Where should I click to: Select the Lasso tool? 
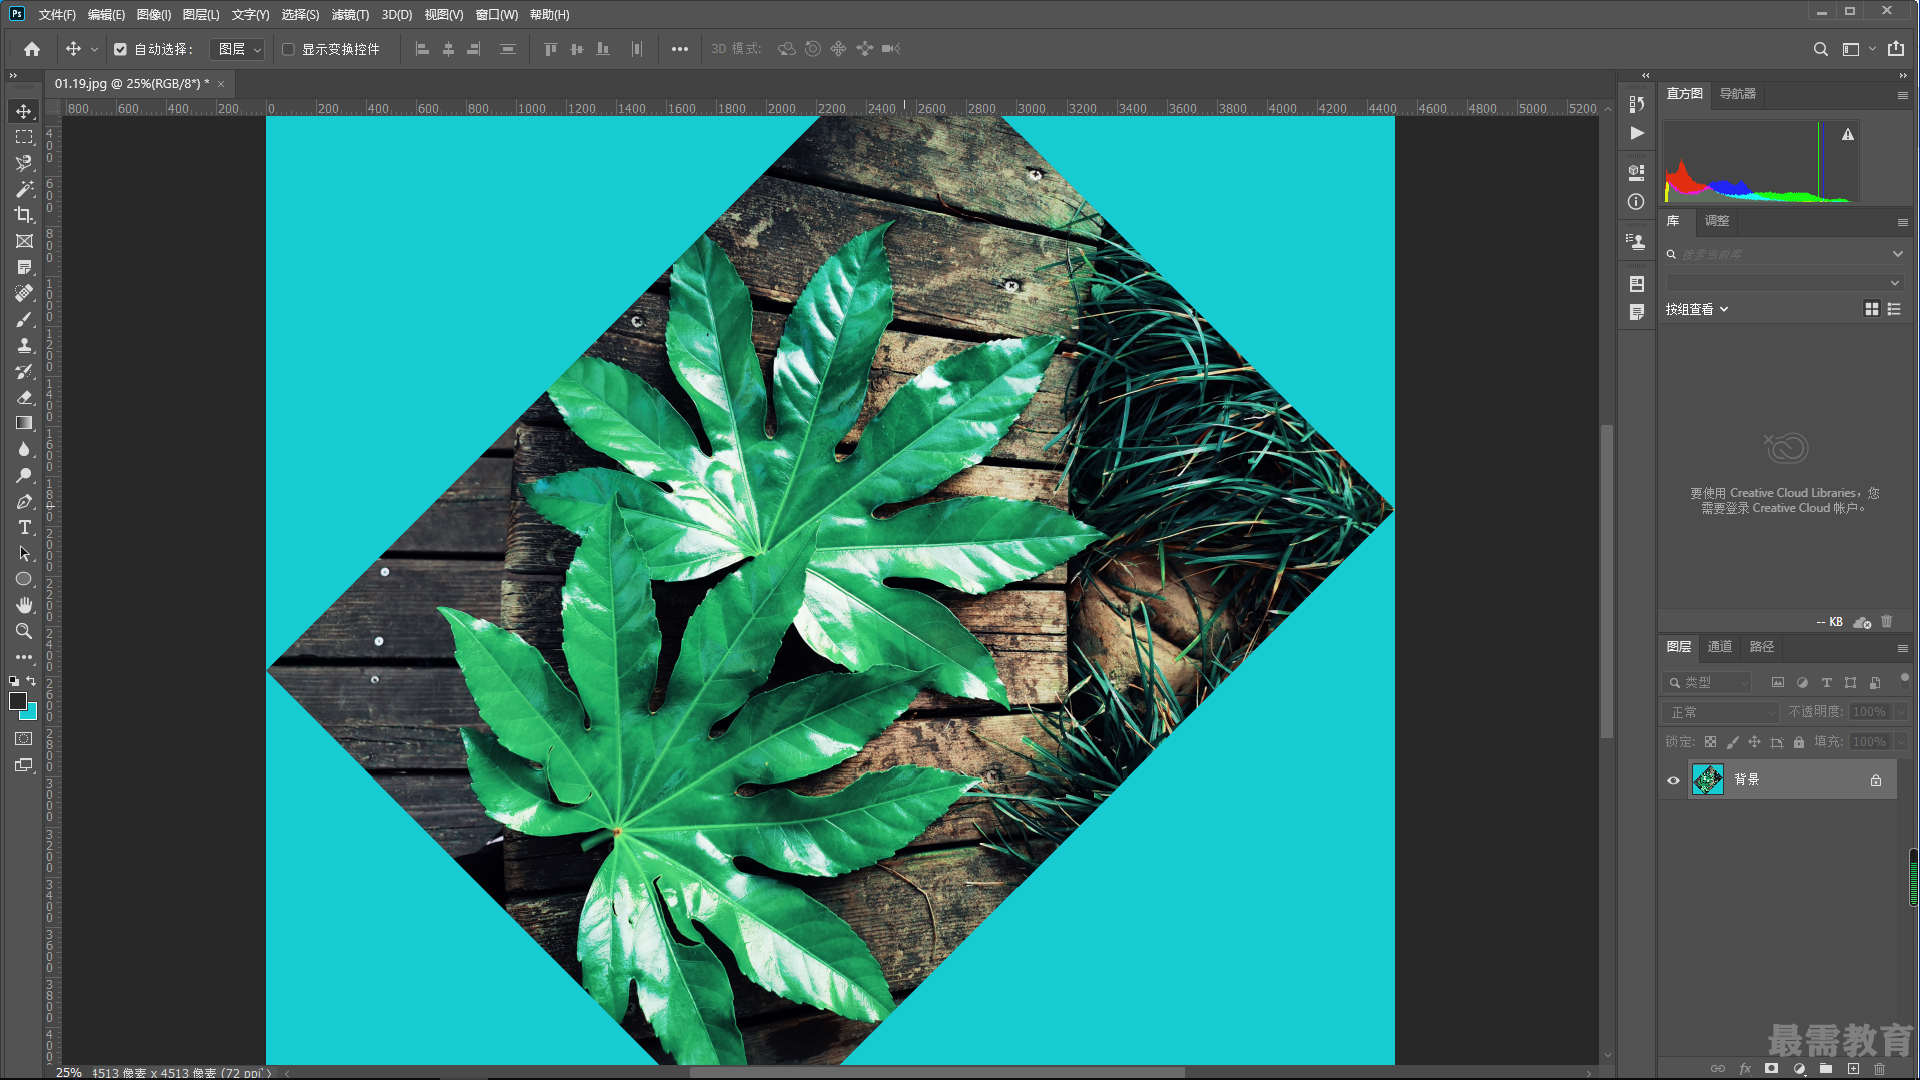click(x=24, y=163)
